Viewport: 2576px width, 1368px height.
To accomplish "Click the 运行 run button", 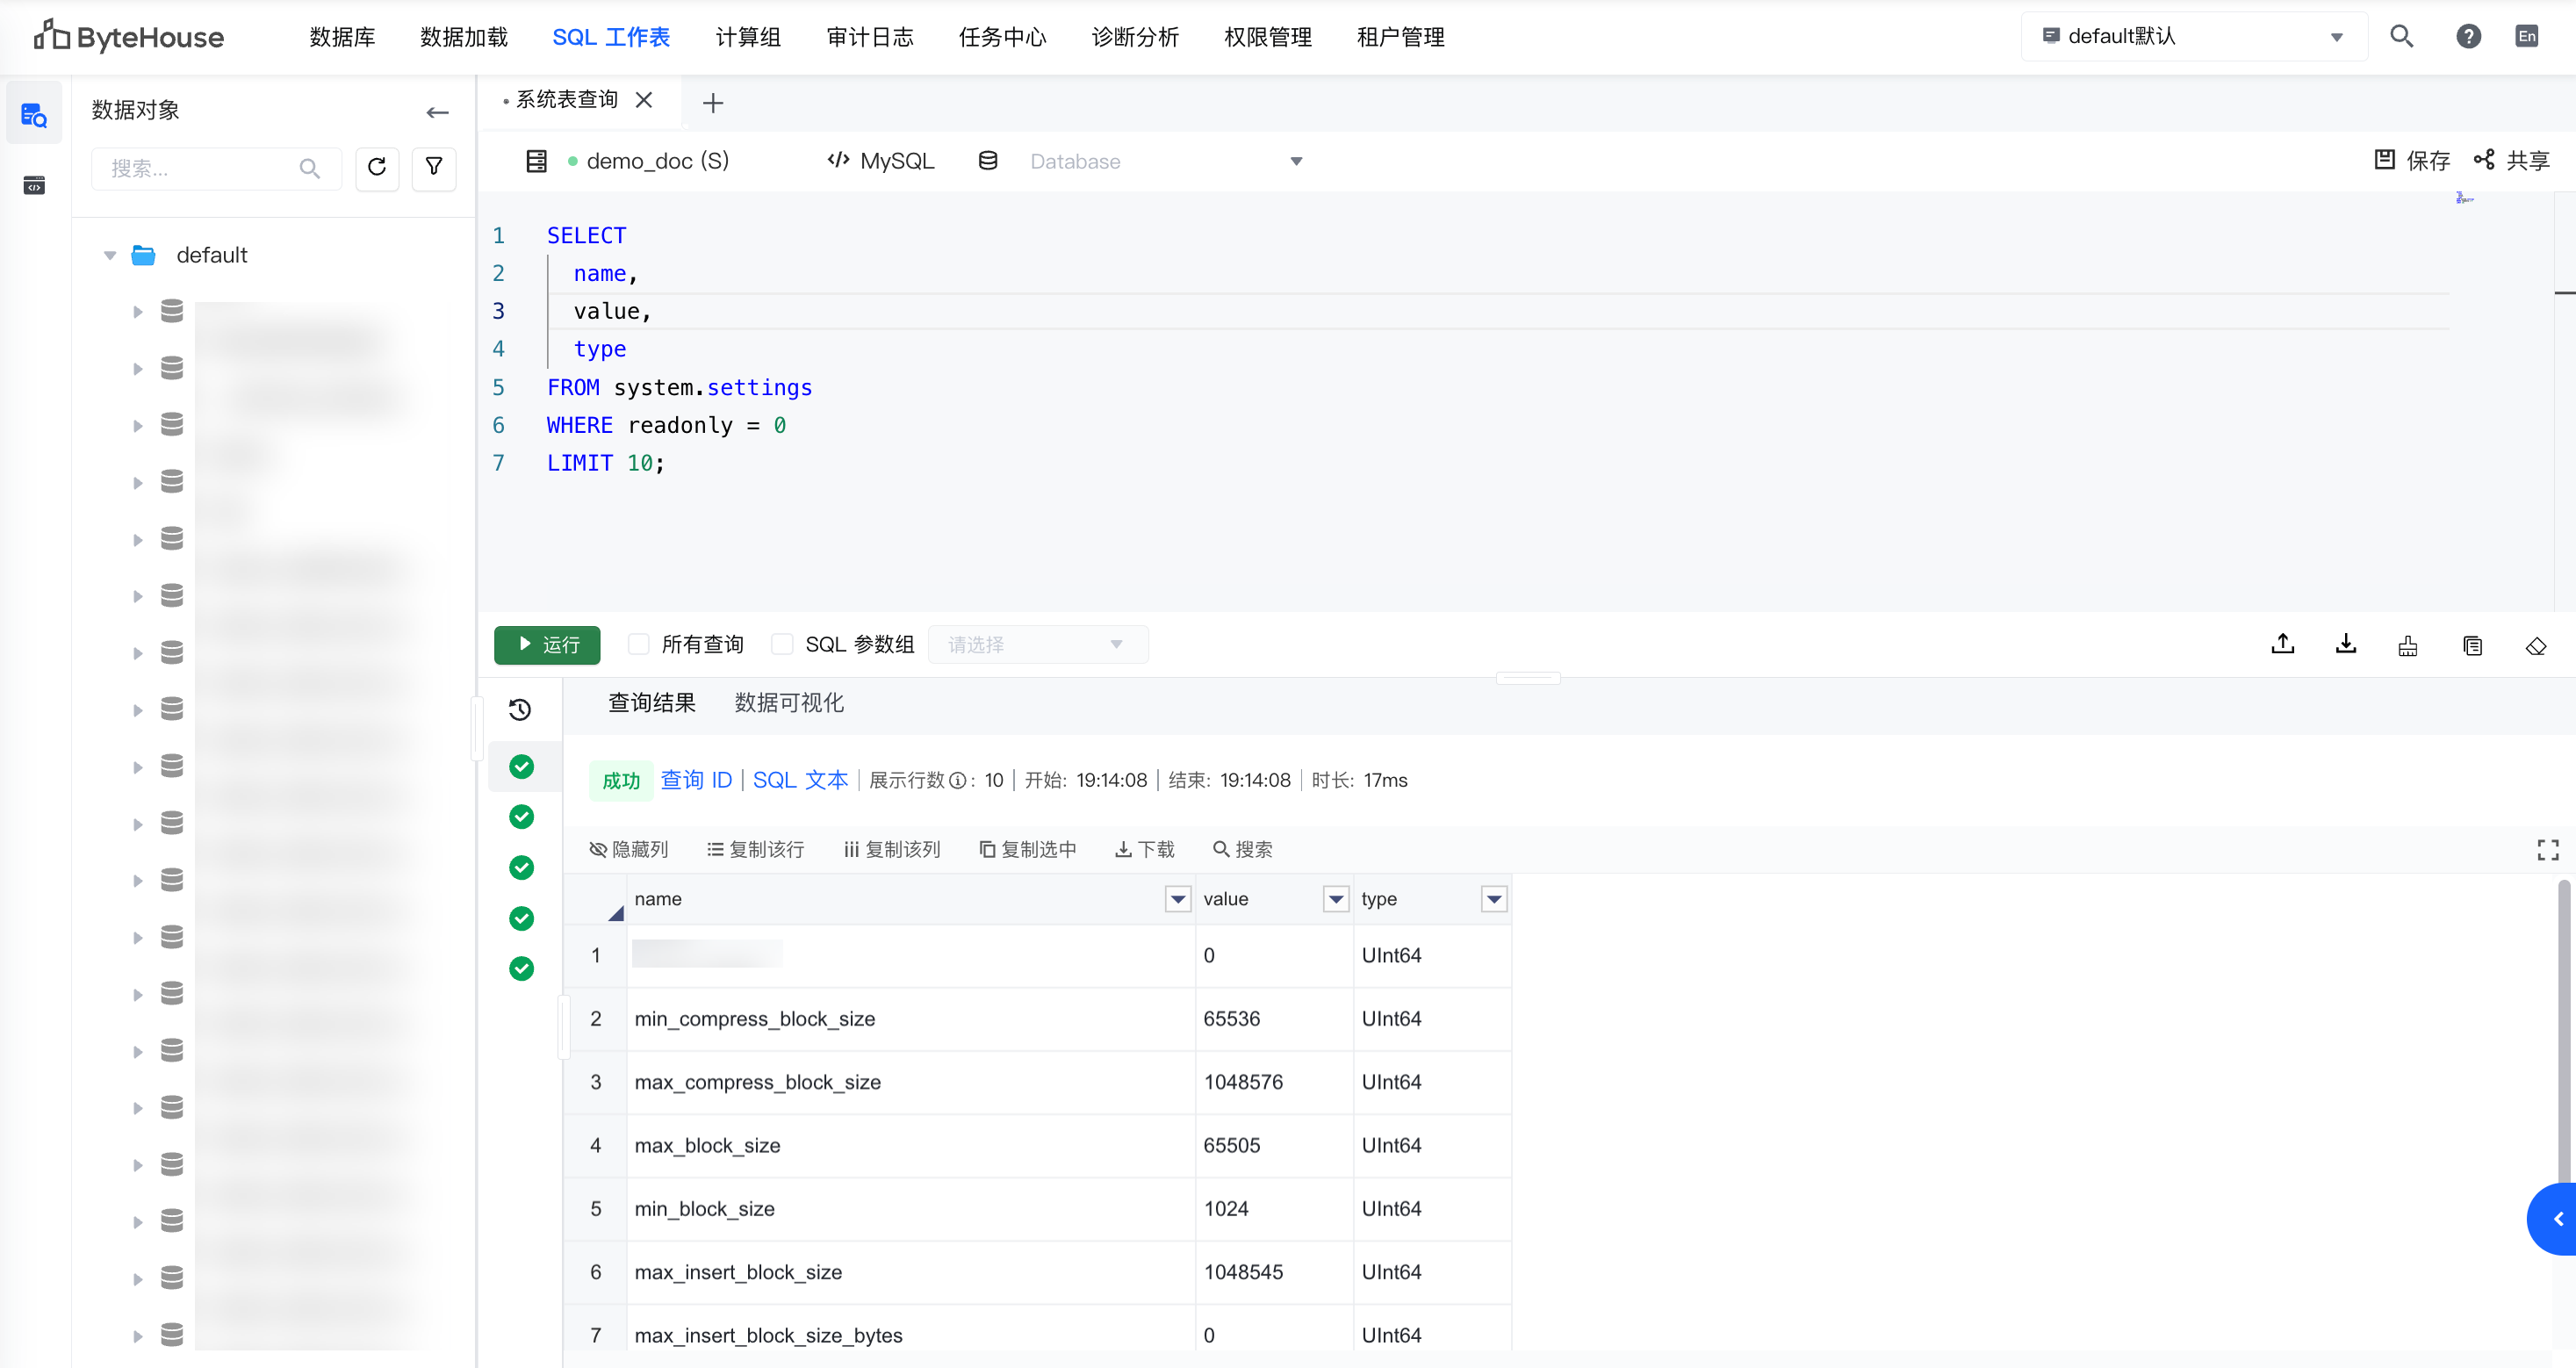I will pos(547,645).
